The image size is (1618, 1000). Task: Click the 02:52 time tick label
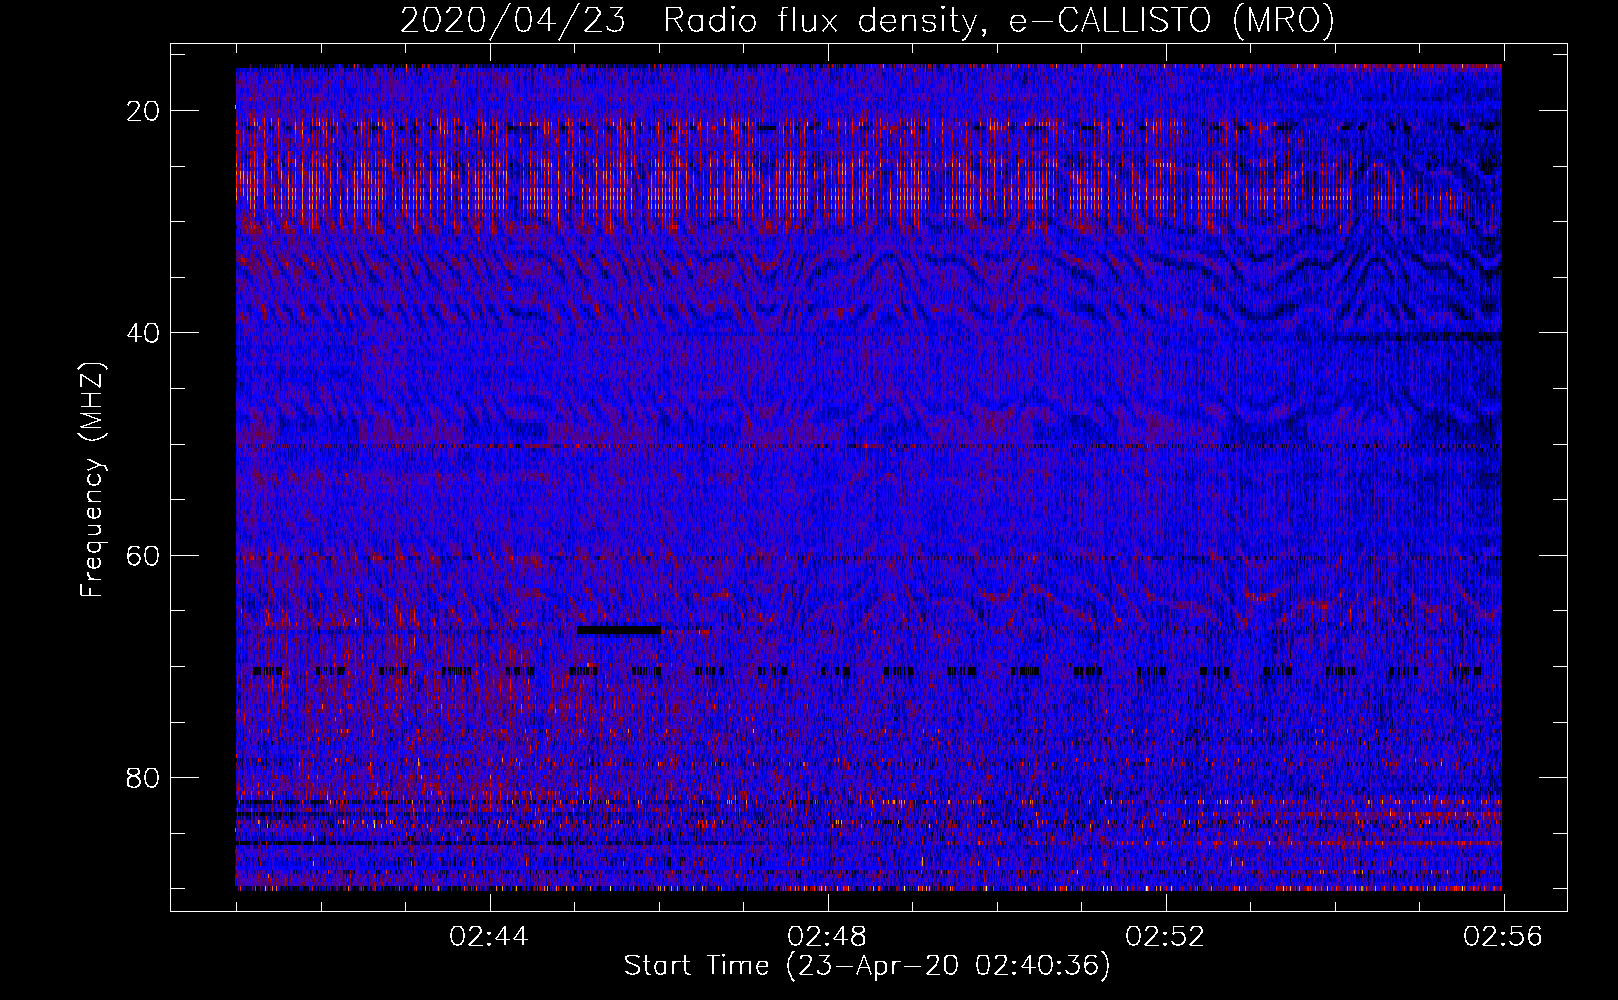(1166, 937)
